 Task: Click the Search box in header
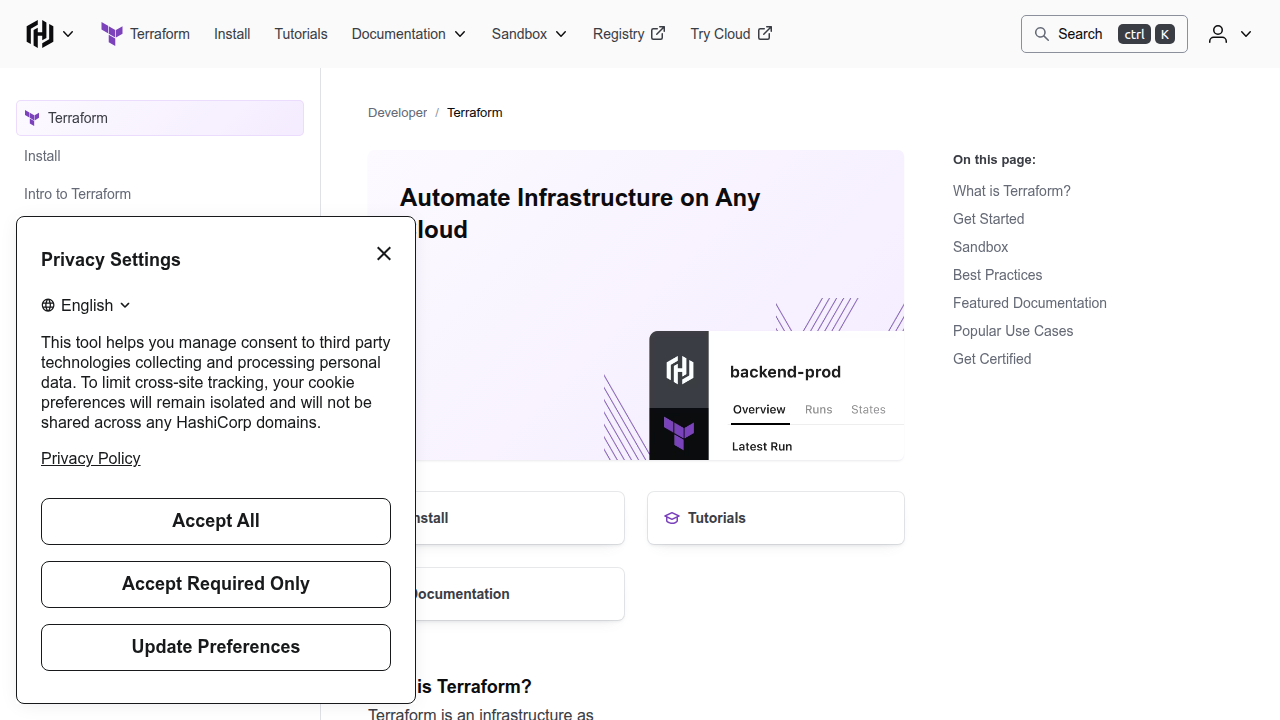[1104, 34]
